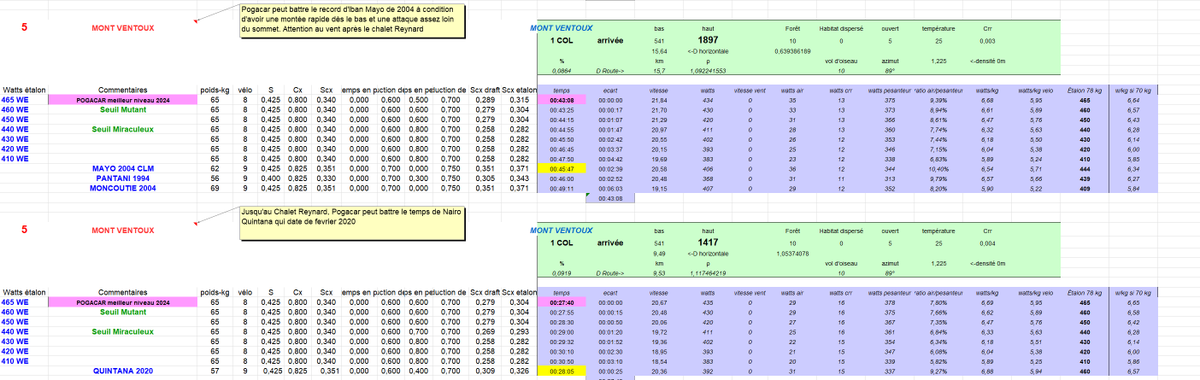Select the speed cell 18,54
Viewport: 1200px width, 380px height.
coord(659,361)
